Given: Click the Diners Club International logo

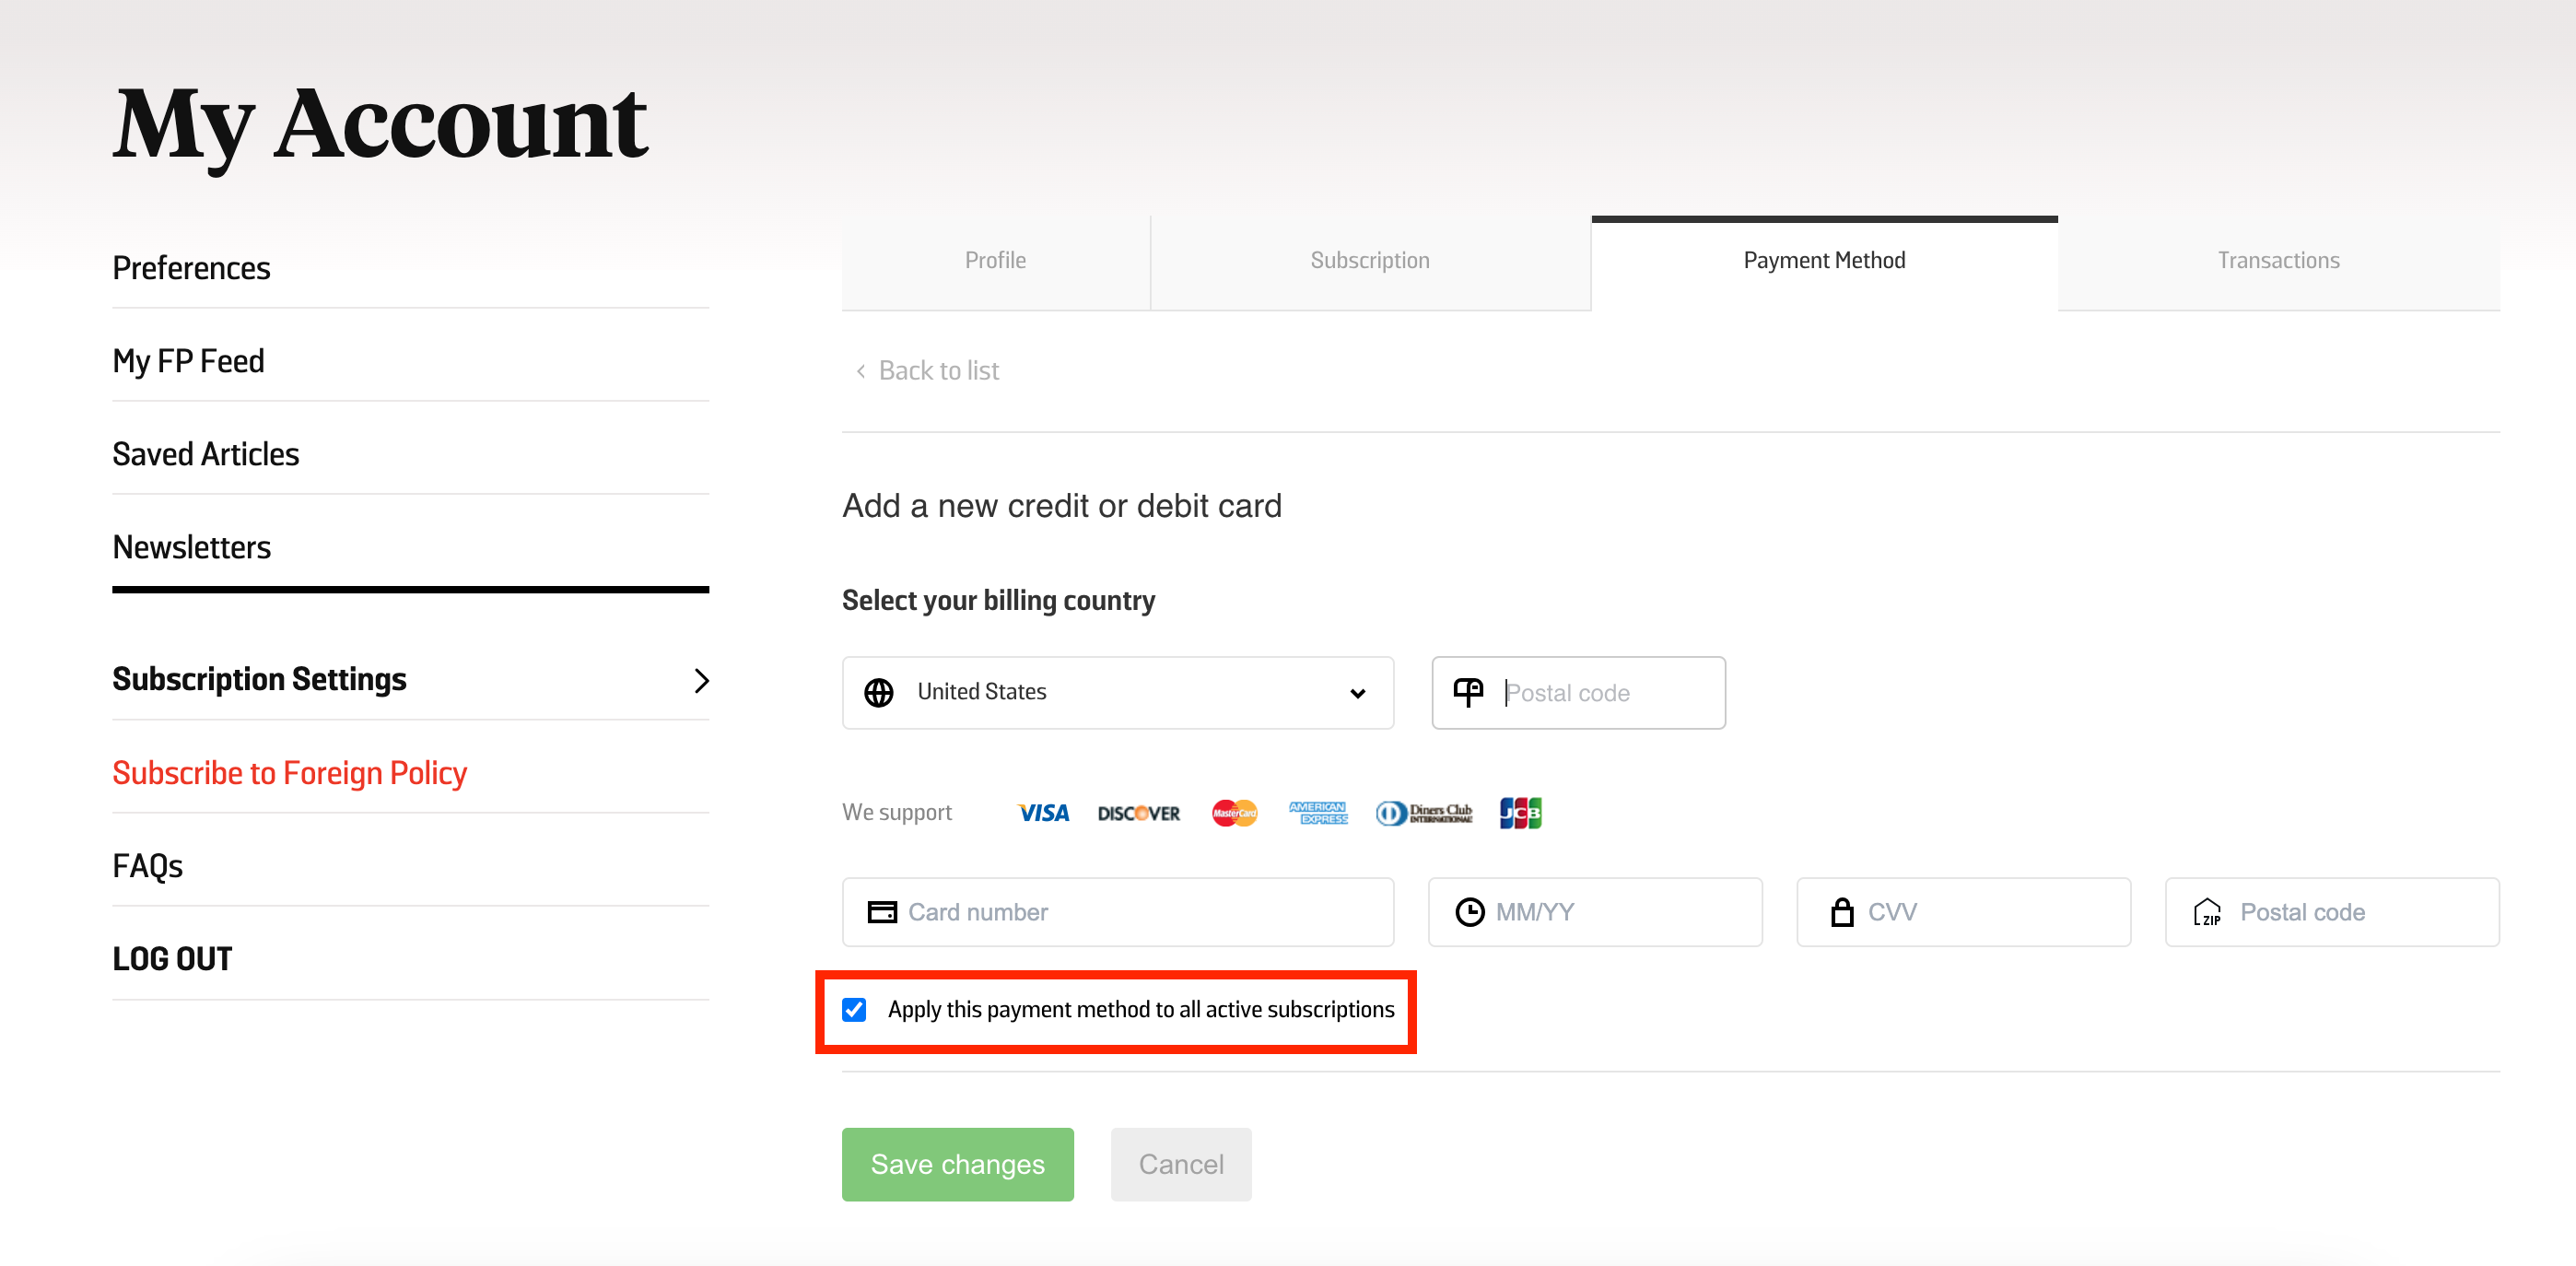Looking at the screenshot, I should pyautogui.click(x=1424, y=812).
